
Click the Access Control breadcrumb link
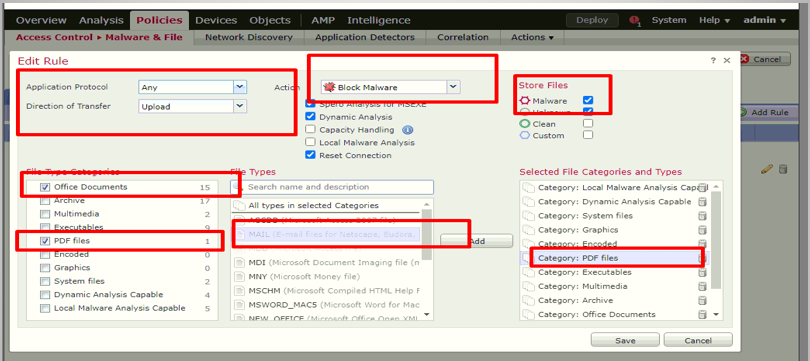coord(54,37)
